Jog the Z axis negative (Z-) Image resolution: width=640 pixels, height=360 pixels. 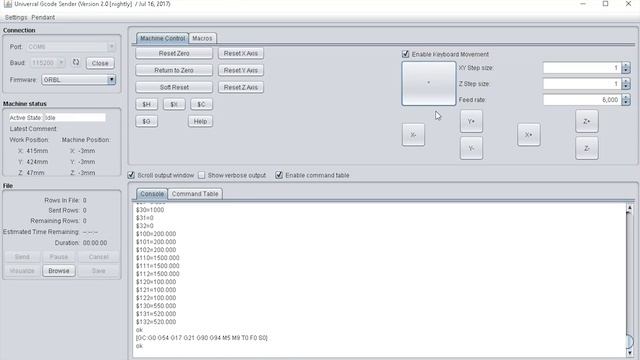point(587,148)
